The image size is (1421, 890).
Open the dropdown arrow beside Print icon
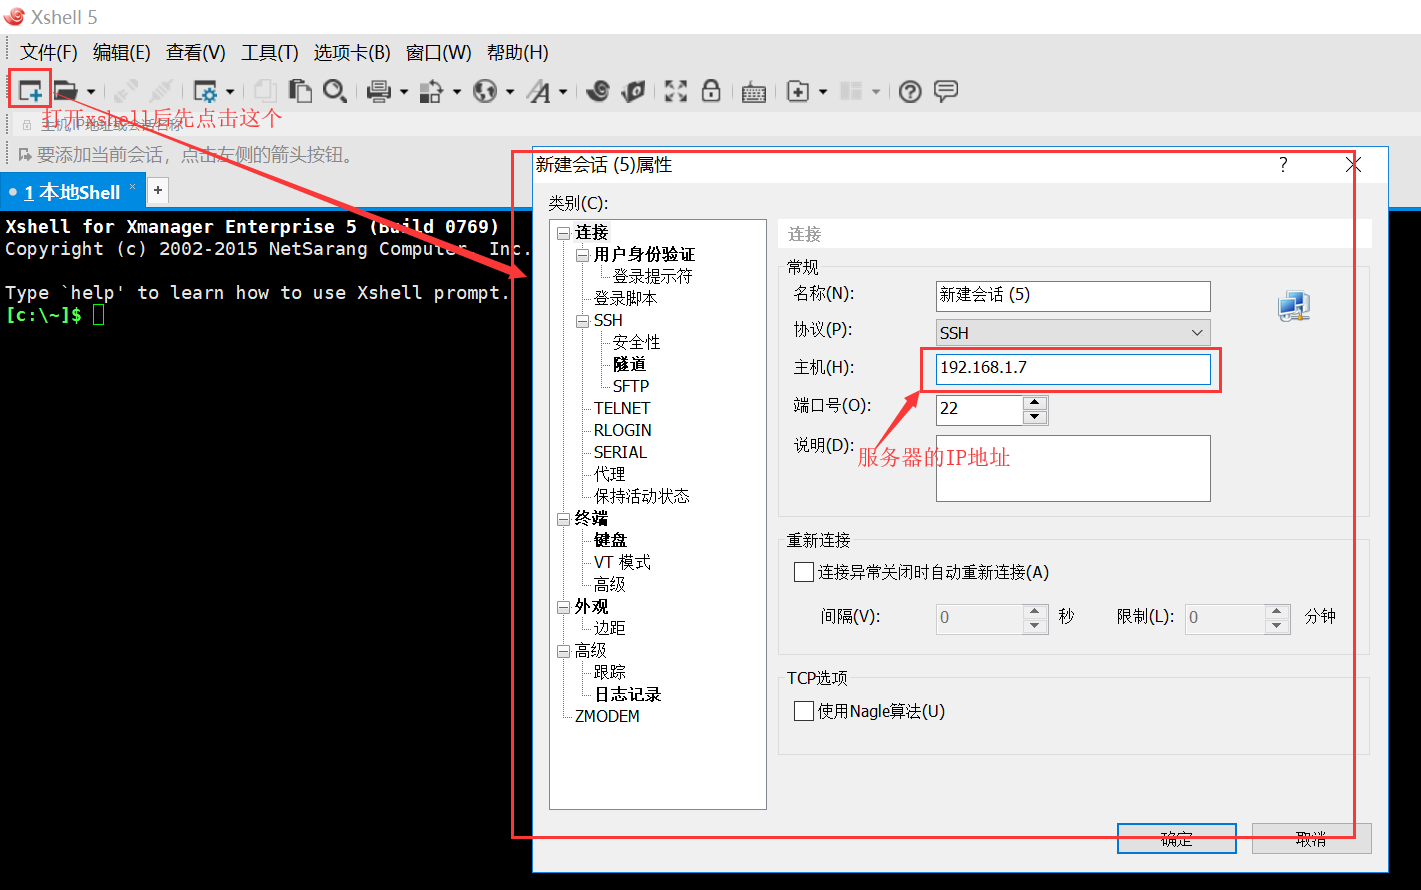[404, 92]
